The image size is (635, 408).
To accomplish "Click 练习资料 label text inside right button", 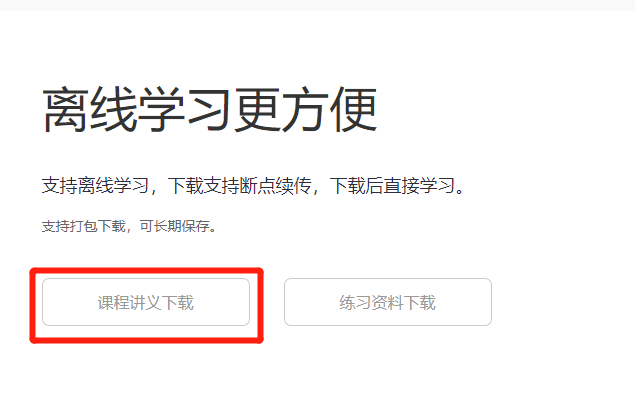I will click(x=371, y=303).
